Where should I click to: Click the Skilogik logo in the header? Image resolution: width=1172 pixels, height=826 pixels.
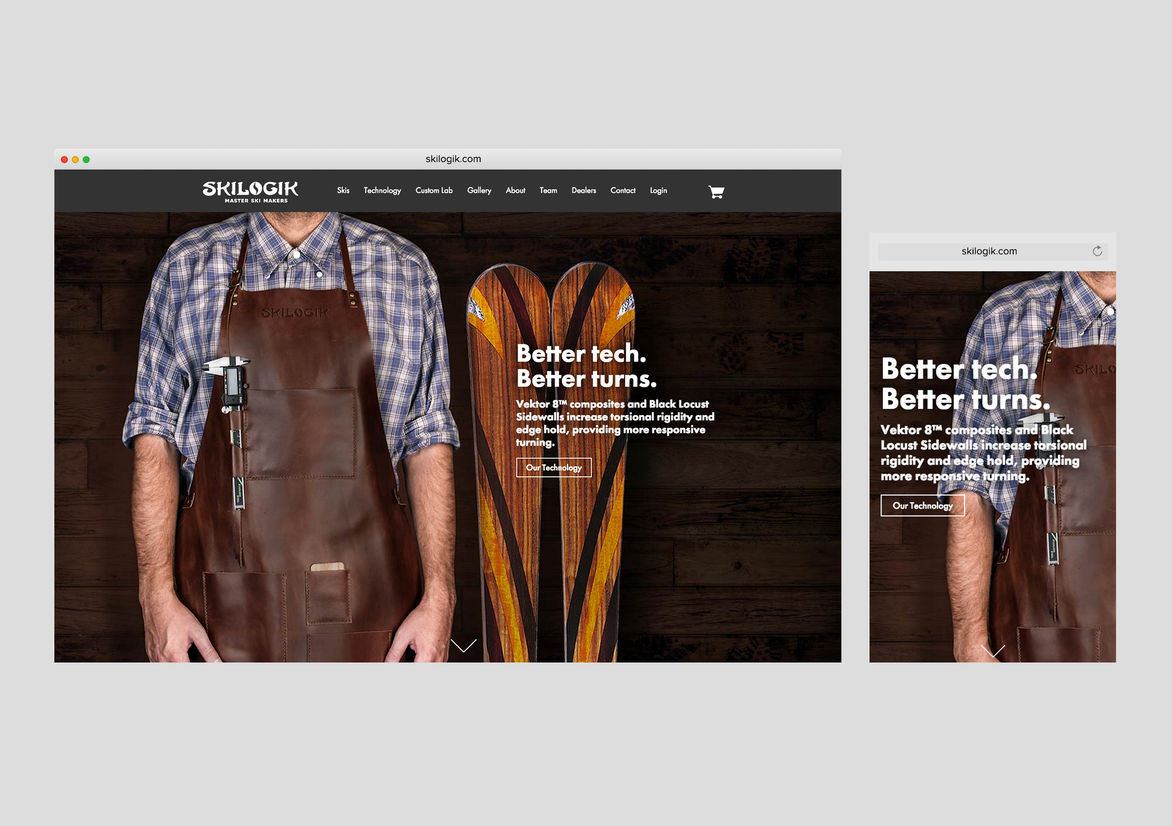pyautogui.click(x=250, y=191)
